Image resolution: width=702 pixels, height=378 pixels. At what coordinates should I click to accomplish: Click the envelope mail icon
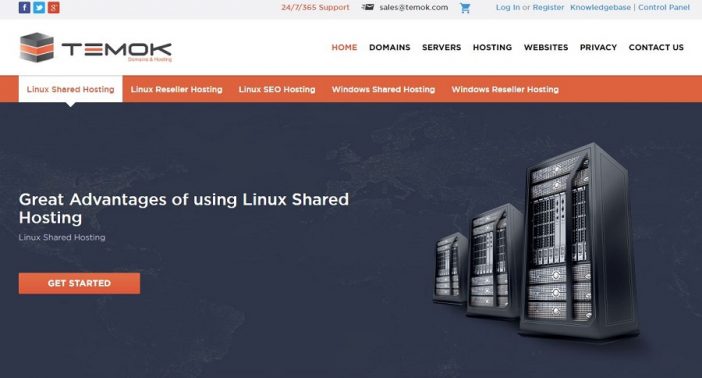coord(368,7)
